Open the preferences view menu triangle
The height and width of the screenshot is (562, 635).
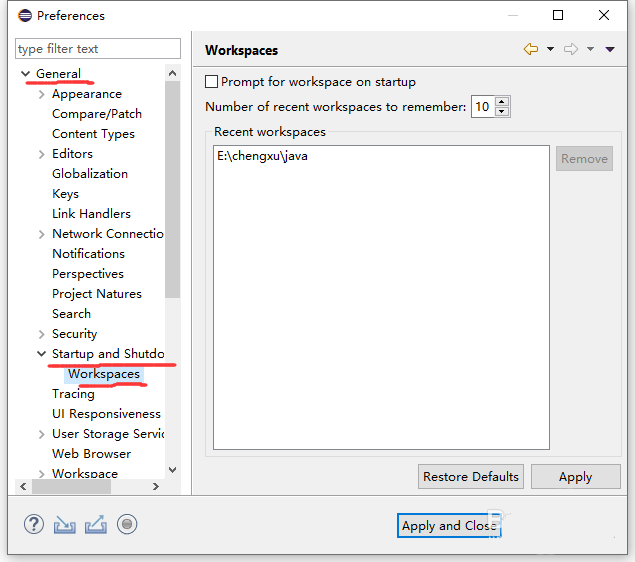coord(610,49)
